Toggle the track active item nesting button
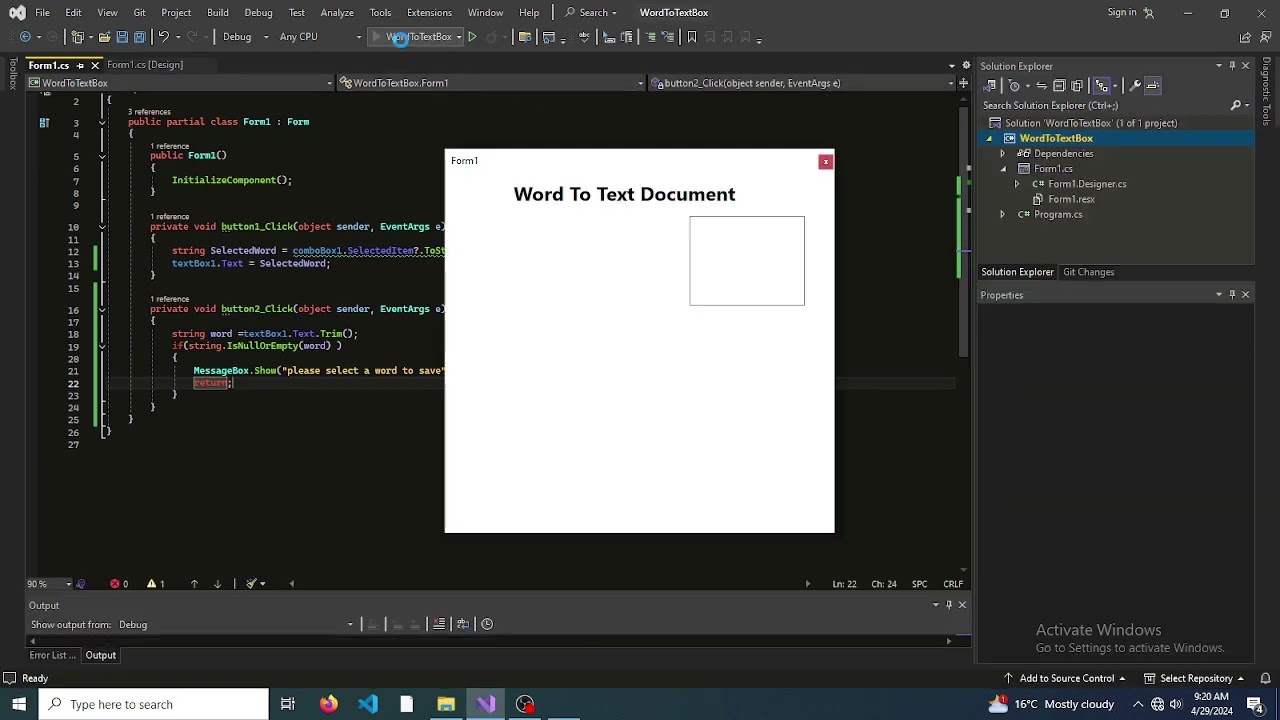The image size is (1280, 720). (1101, 86)
